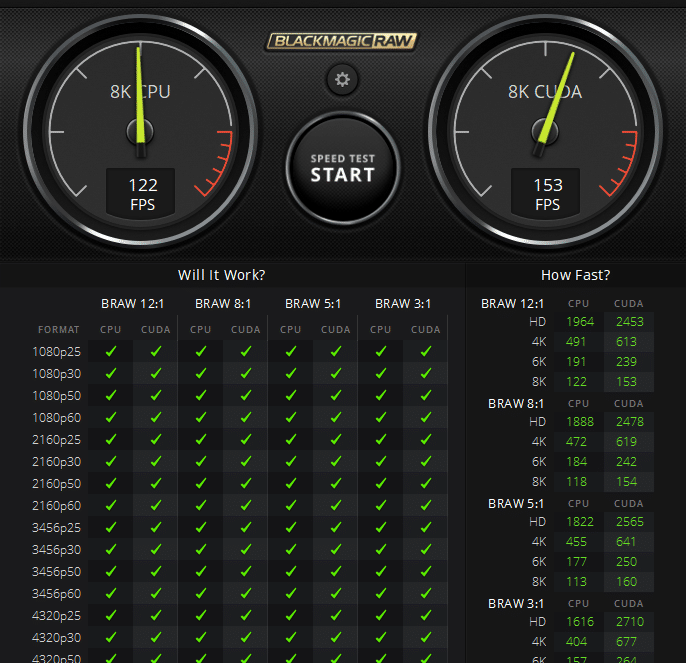Click 3456p30 BRAW 3:1 CPU checkmark
This screenshot has width=686, height=663.
(381, 549)
